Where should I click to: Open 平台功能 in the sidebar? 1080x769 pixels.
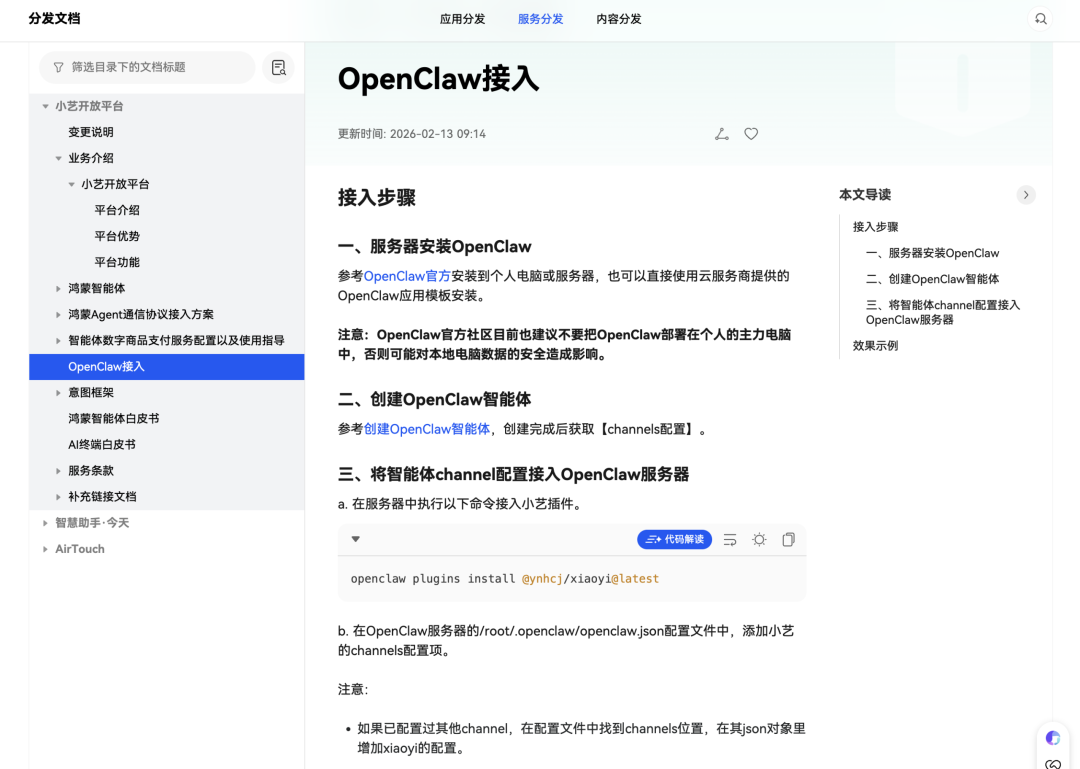[117, 263]
